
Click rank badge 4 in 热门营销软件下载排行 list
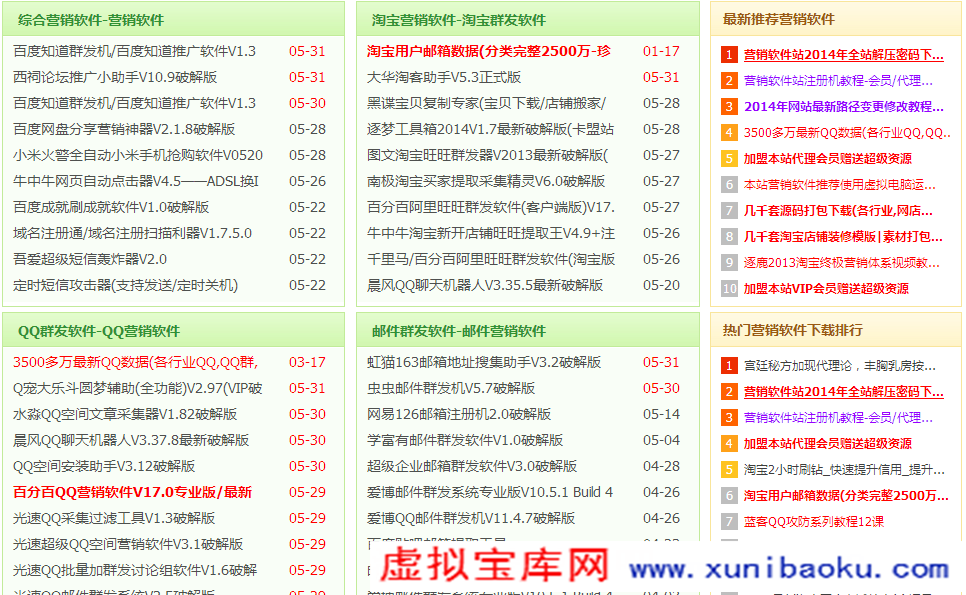(x=729, y=444)
